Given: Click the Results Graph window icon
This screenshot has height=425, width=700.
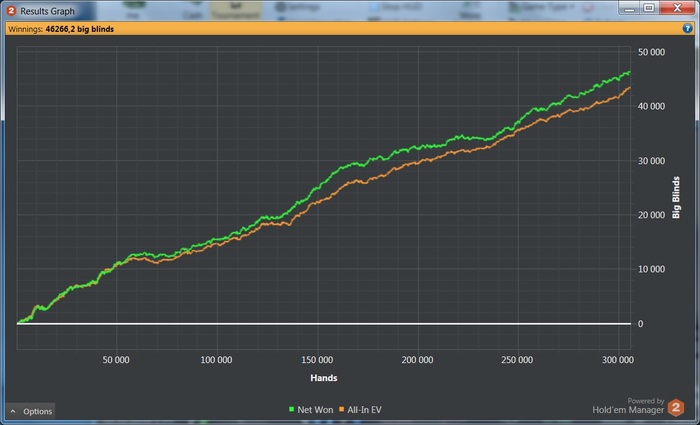Looking at the screenshot, I should (x=11, y=10).
